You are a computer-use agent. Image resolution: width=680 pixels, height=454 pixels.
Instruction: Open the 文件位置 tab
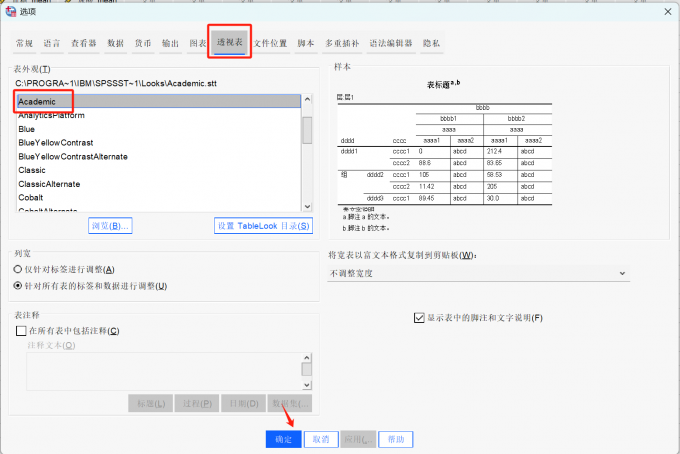coord(270,43)
